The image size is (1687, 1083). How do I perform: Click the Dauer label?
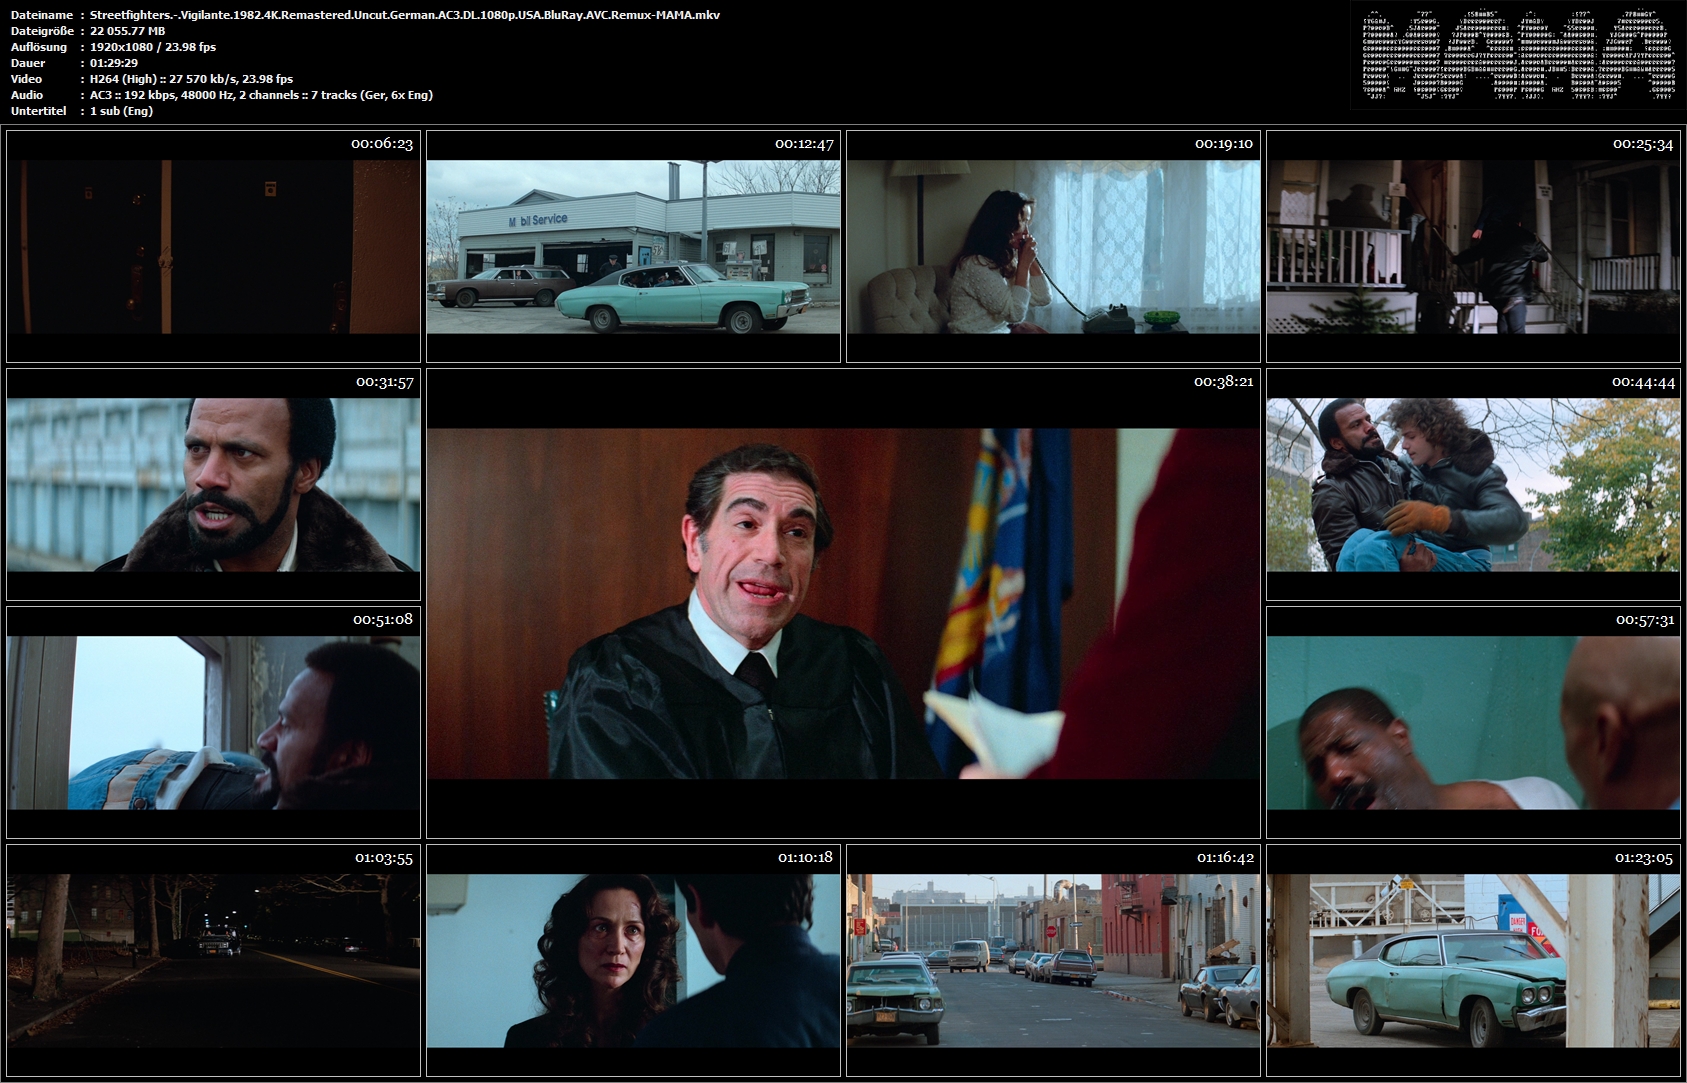pyautogui.click(x=28, y=63)
